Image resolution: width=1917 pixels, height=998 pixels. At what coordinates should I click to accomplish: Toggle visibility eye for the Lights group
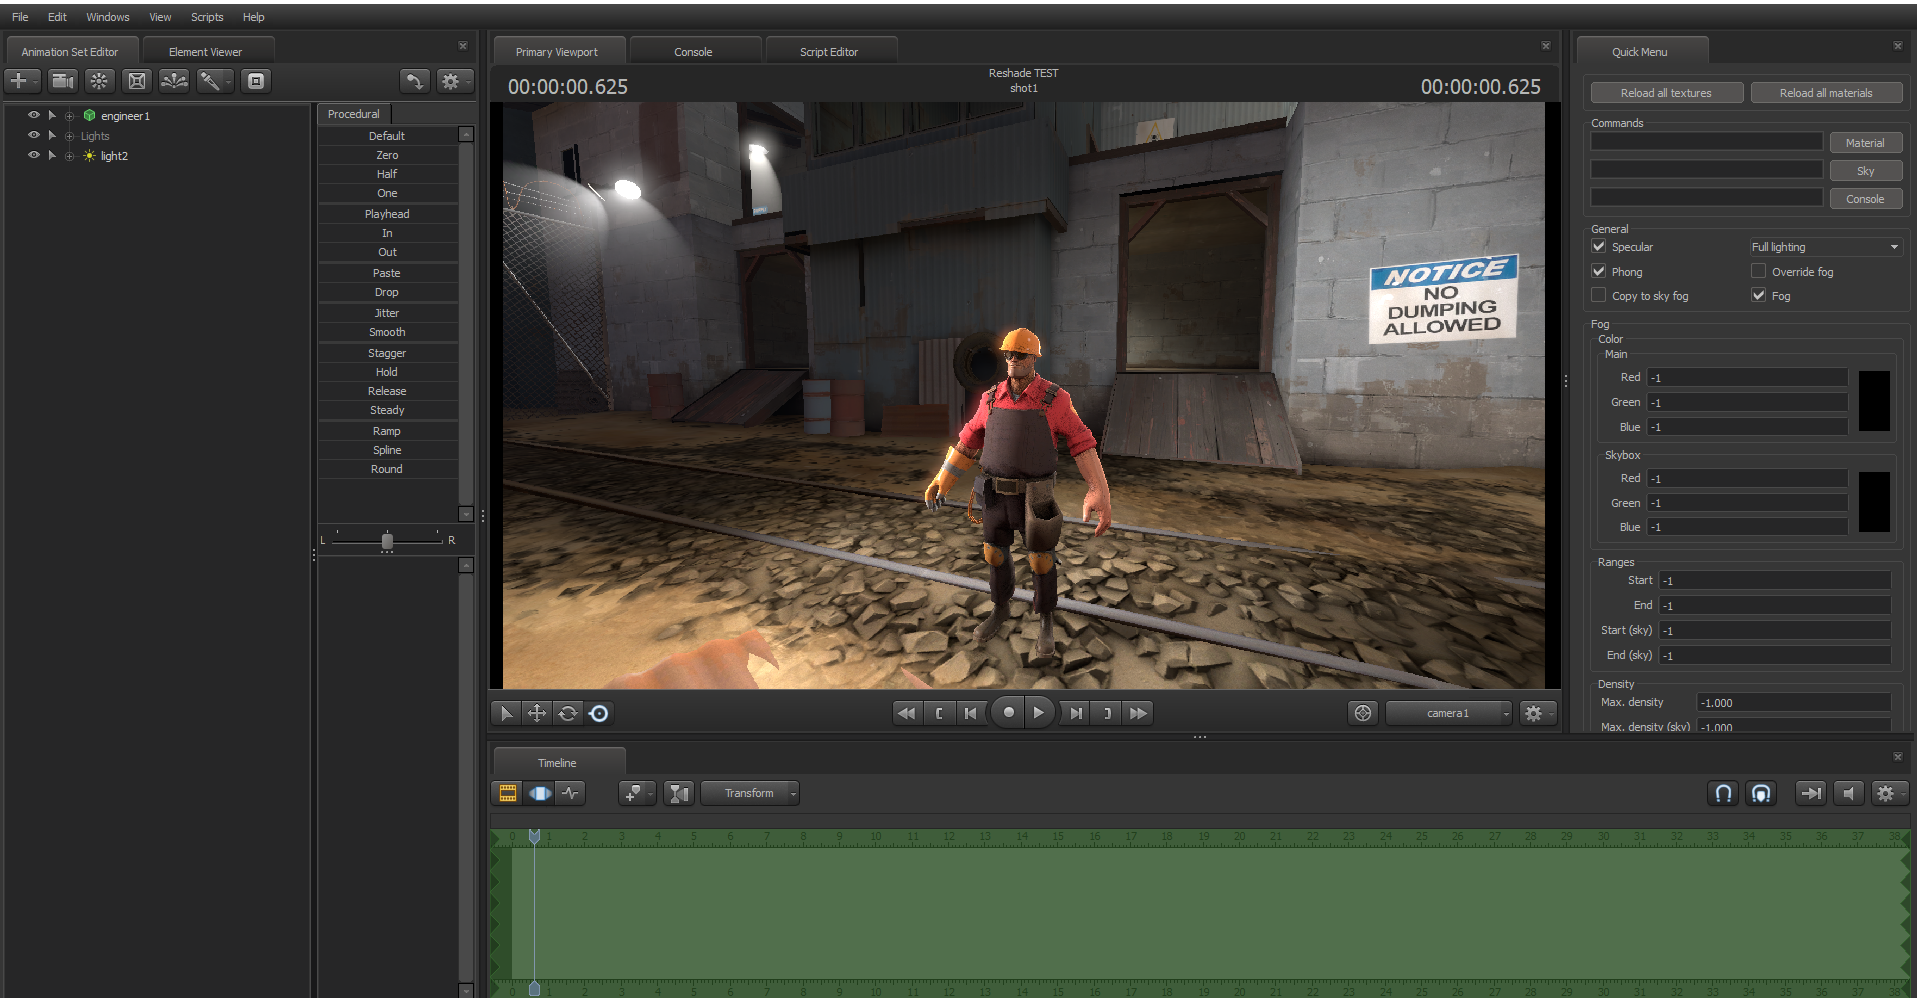34,135
